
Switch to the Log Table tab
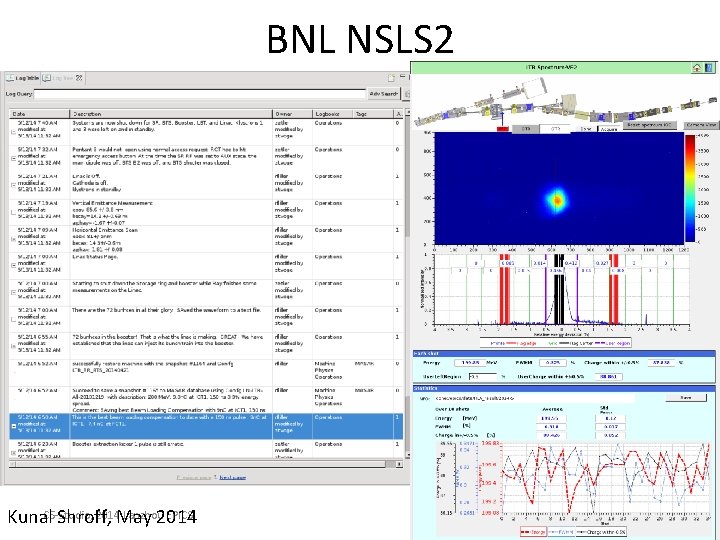pyautogui.click(x=22, y=78)
